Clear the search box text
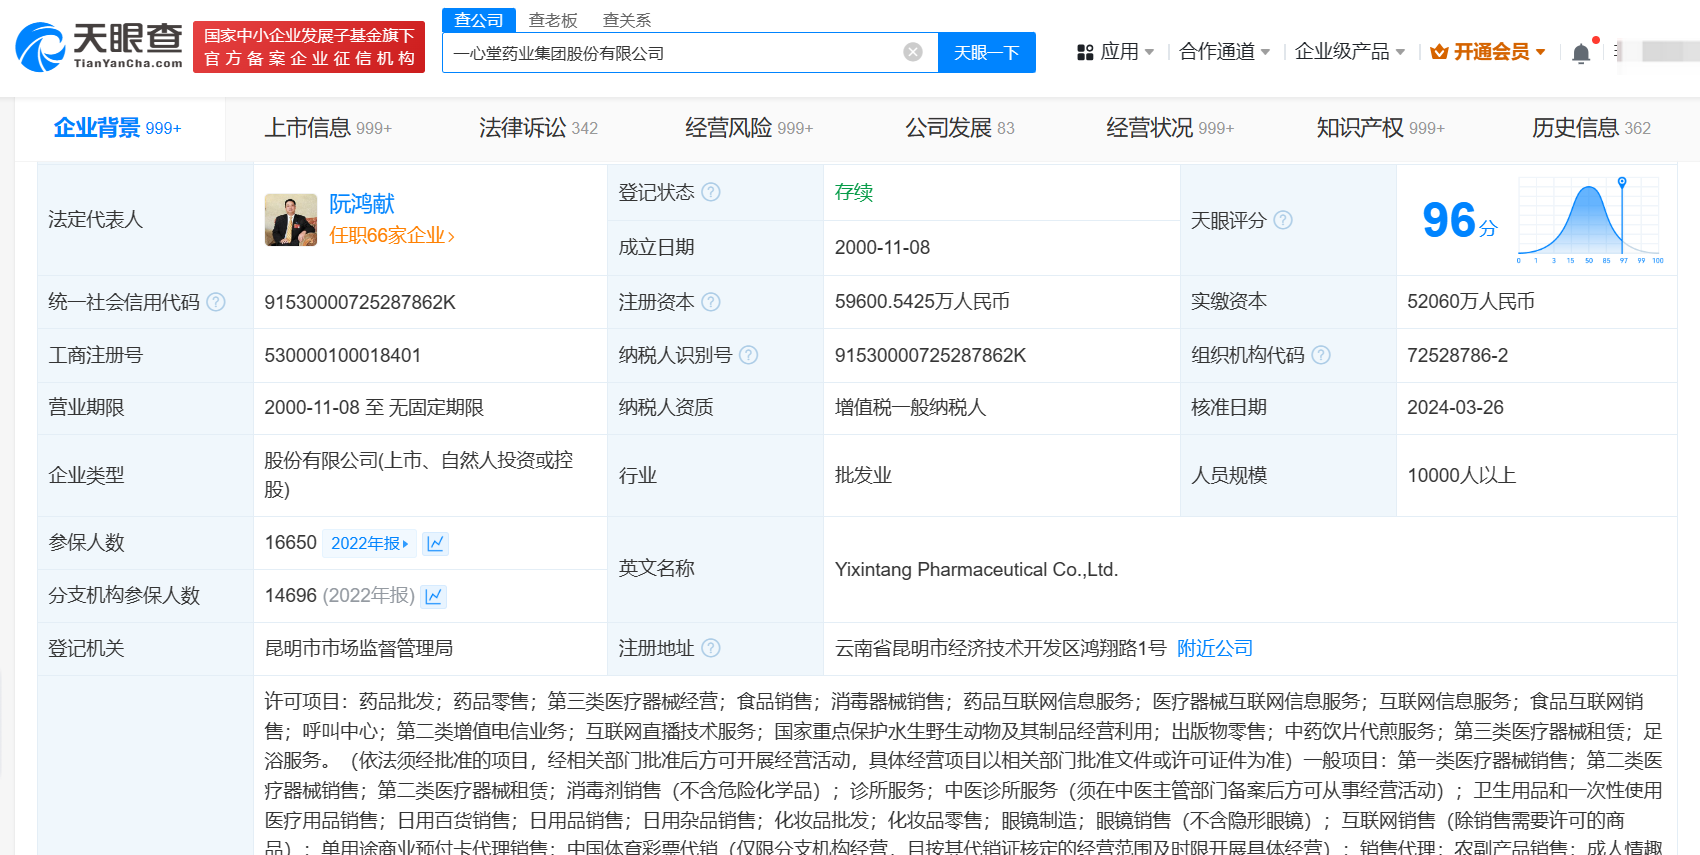The width and height of the screenshot is (1700, 855). [912, 52]
